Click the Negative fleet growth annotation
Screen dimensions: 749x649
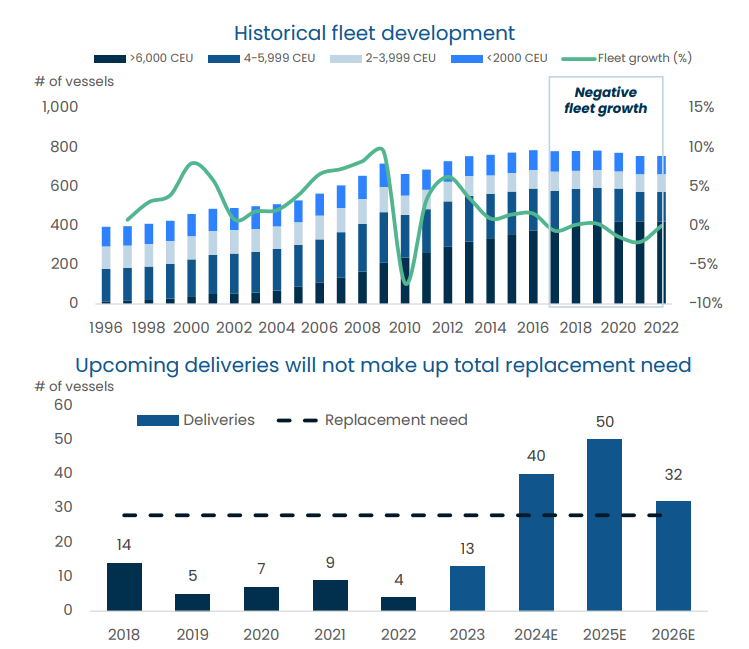pos(605,100)
